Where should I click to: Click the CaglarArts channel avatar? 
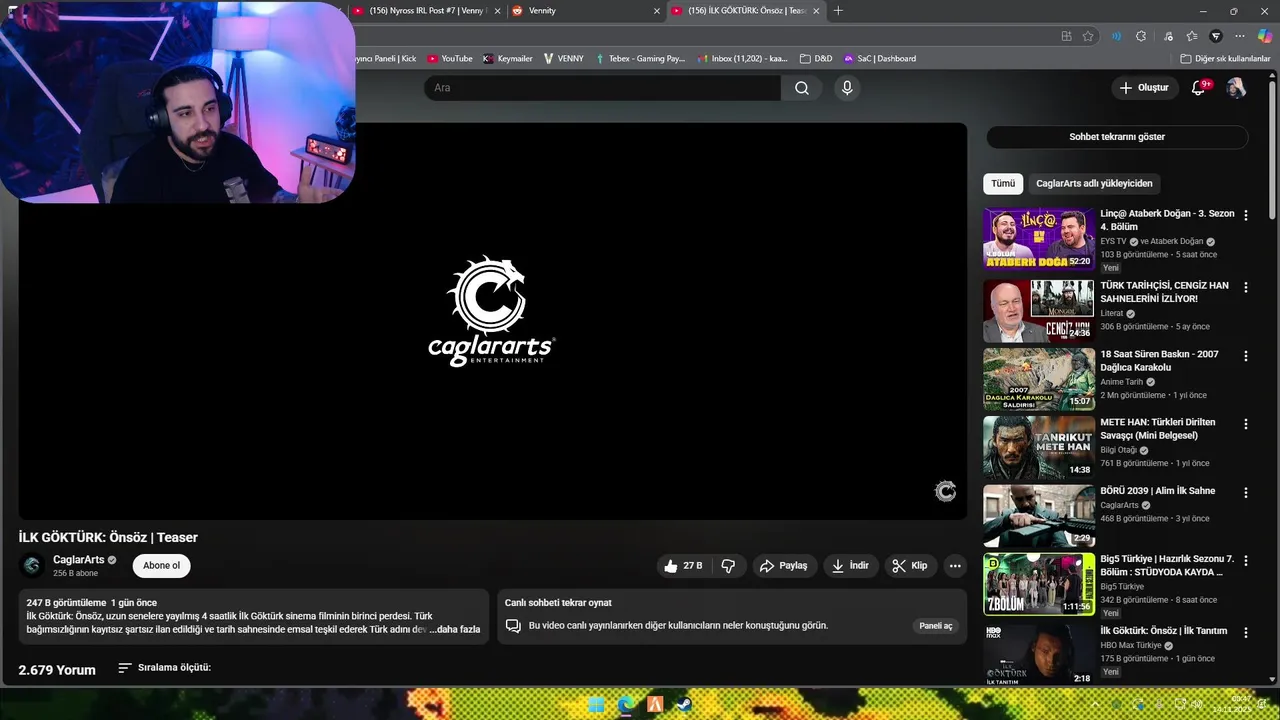pyautogui.click(x=32, y=566)
